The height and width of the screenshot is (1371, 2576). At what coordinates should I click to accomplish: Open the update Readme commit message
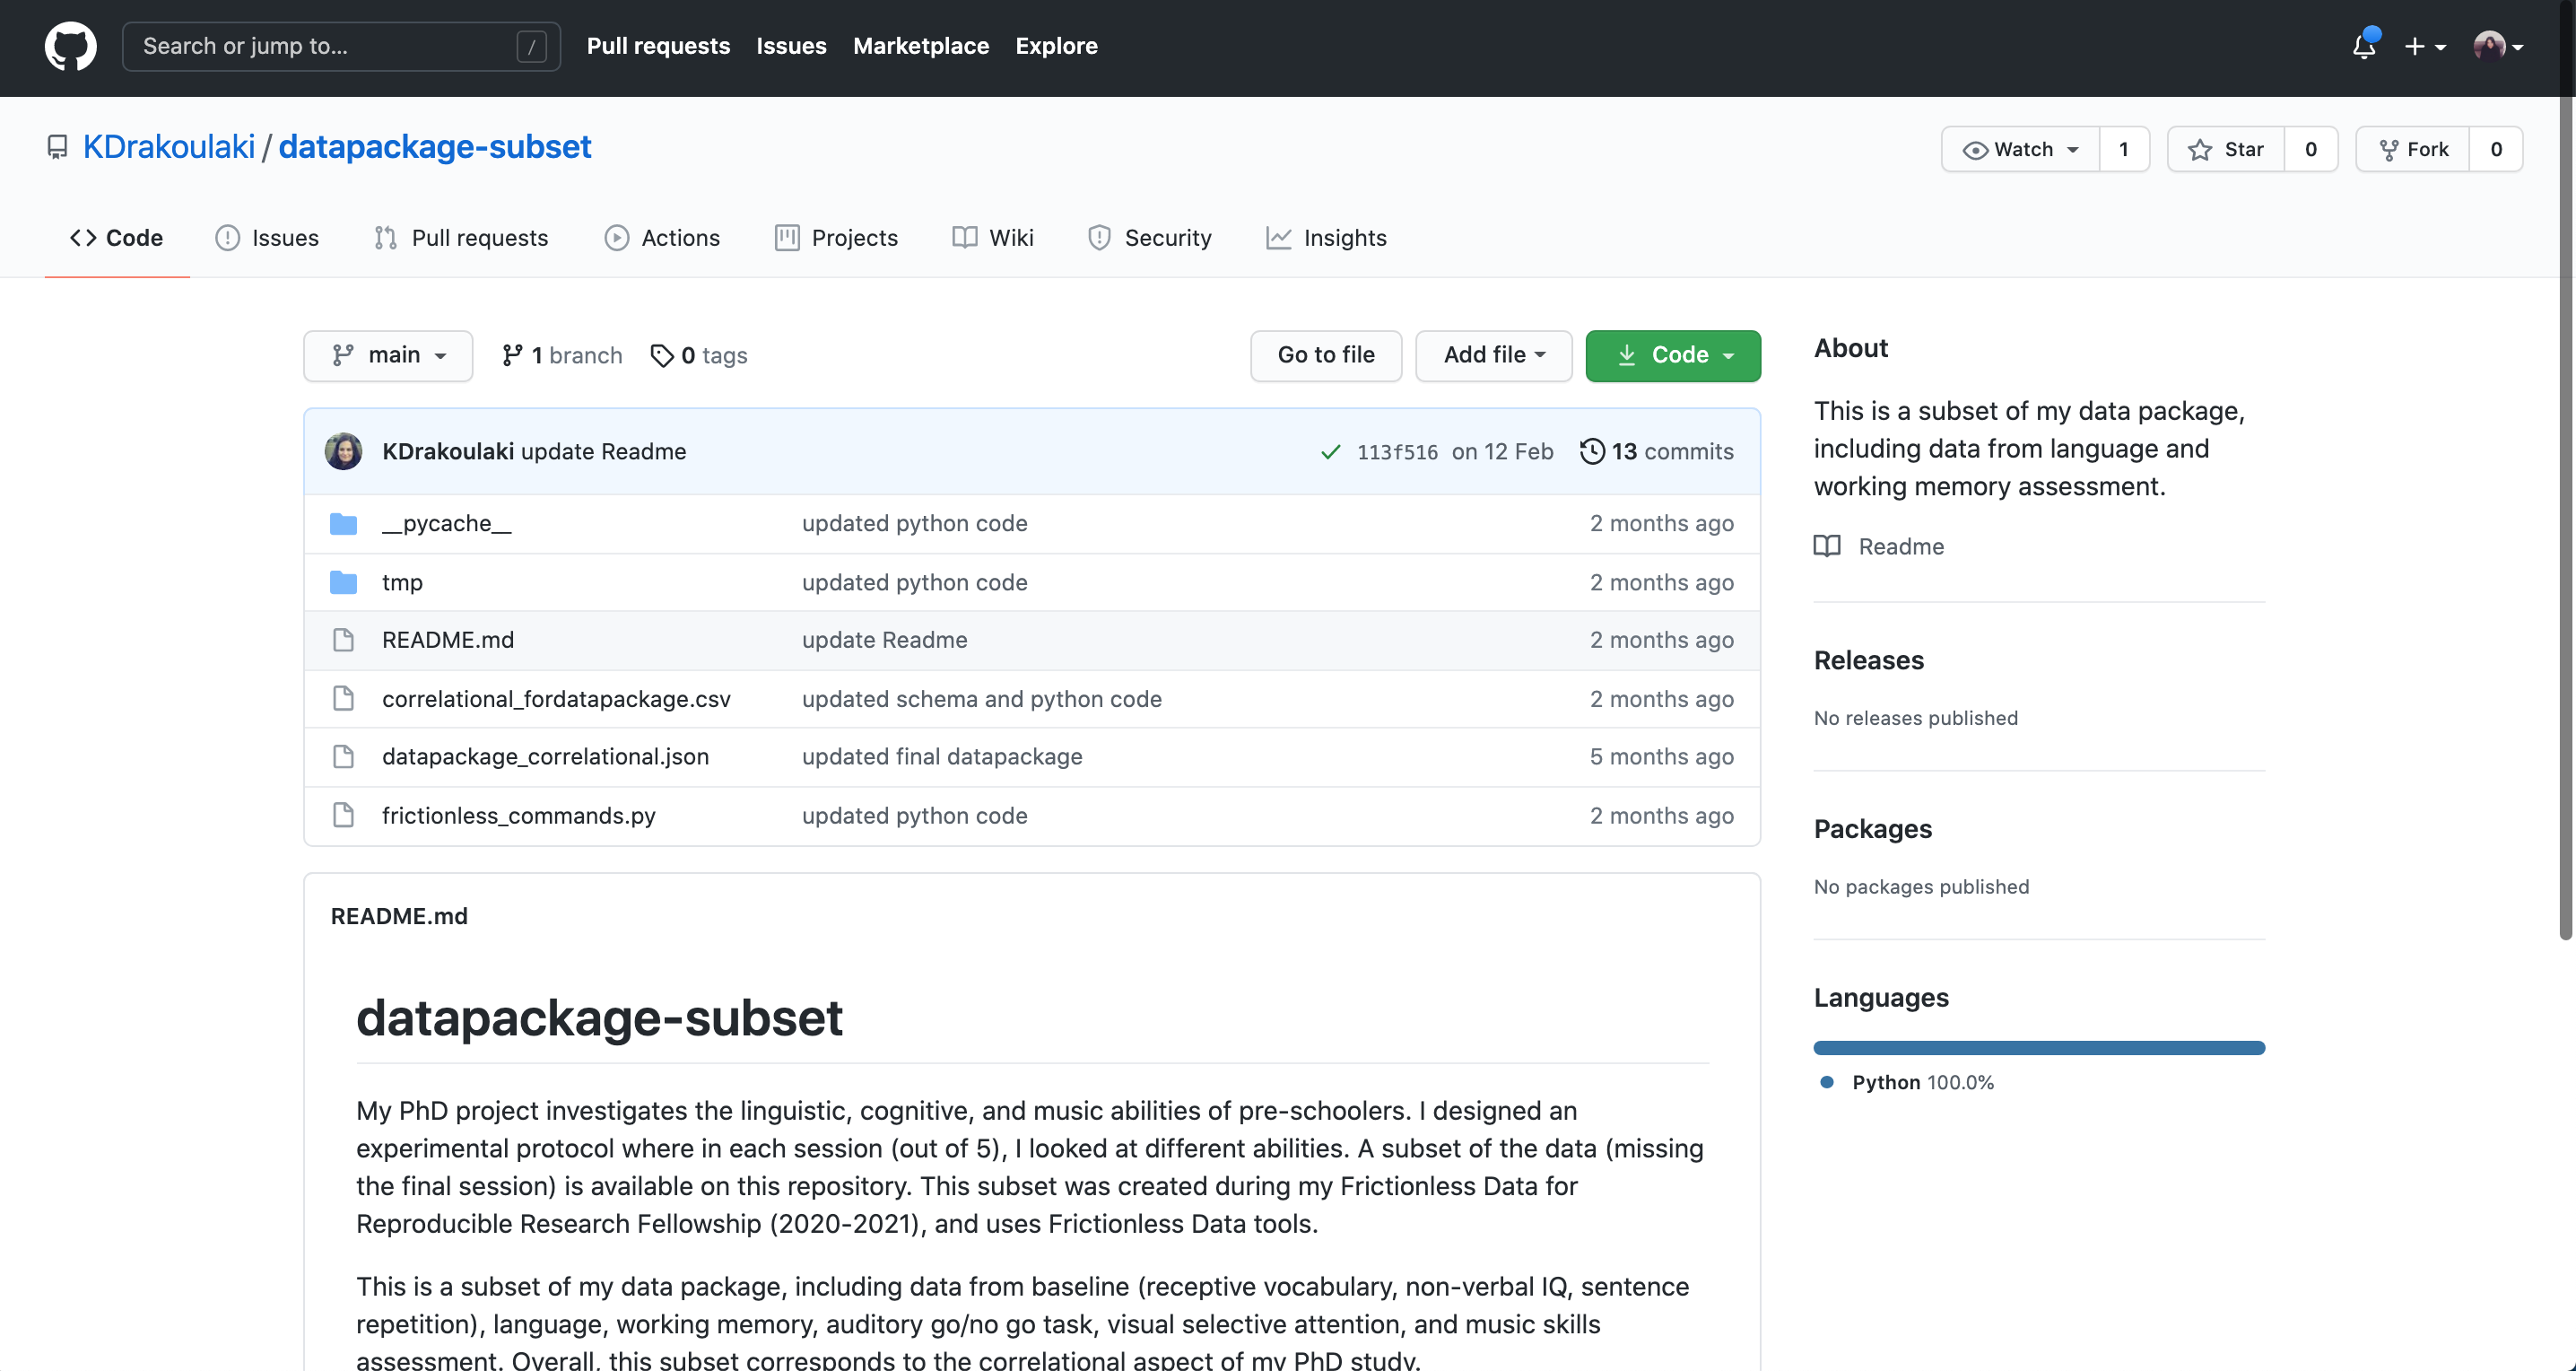pyautogui.click(x=603, y=451)
